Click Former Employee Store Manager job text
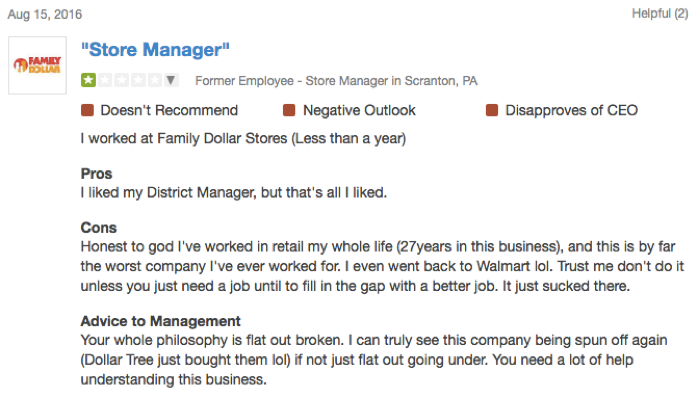 336,81
